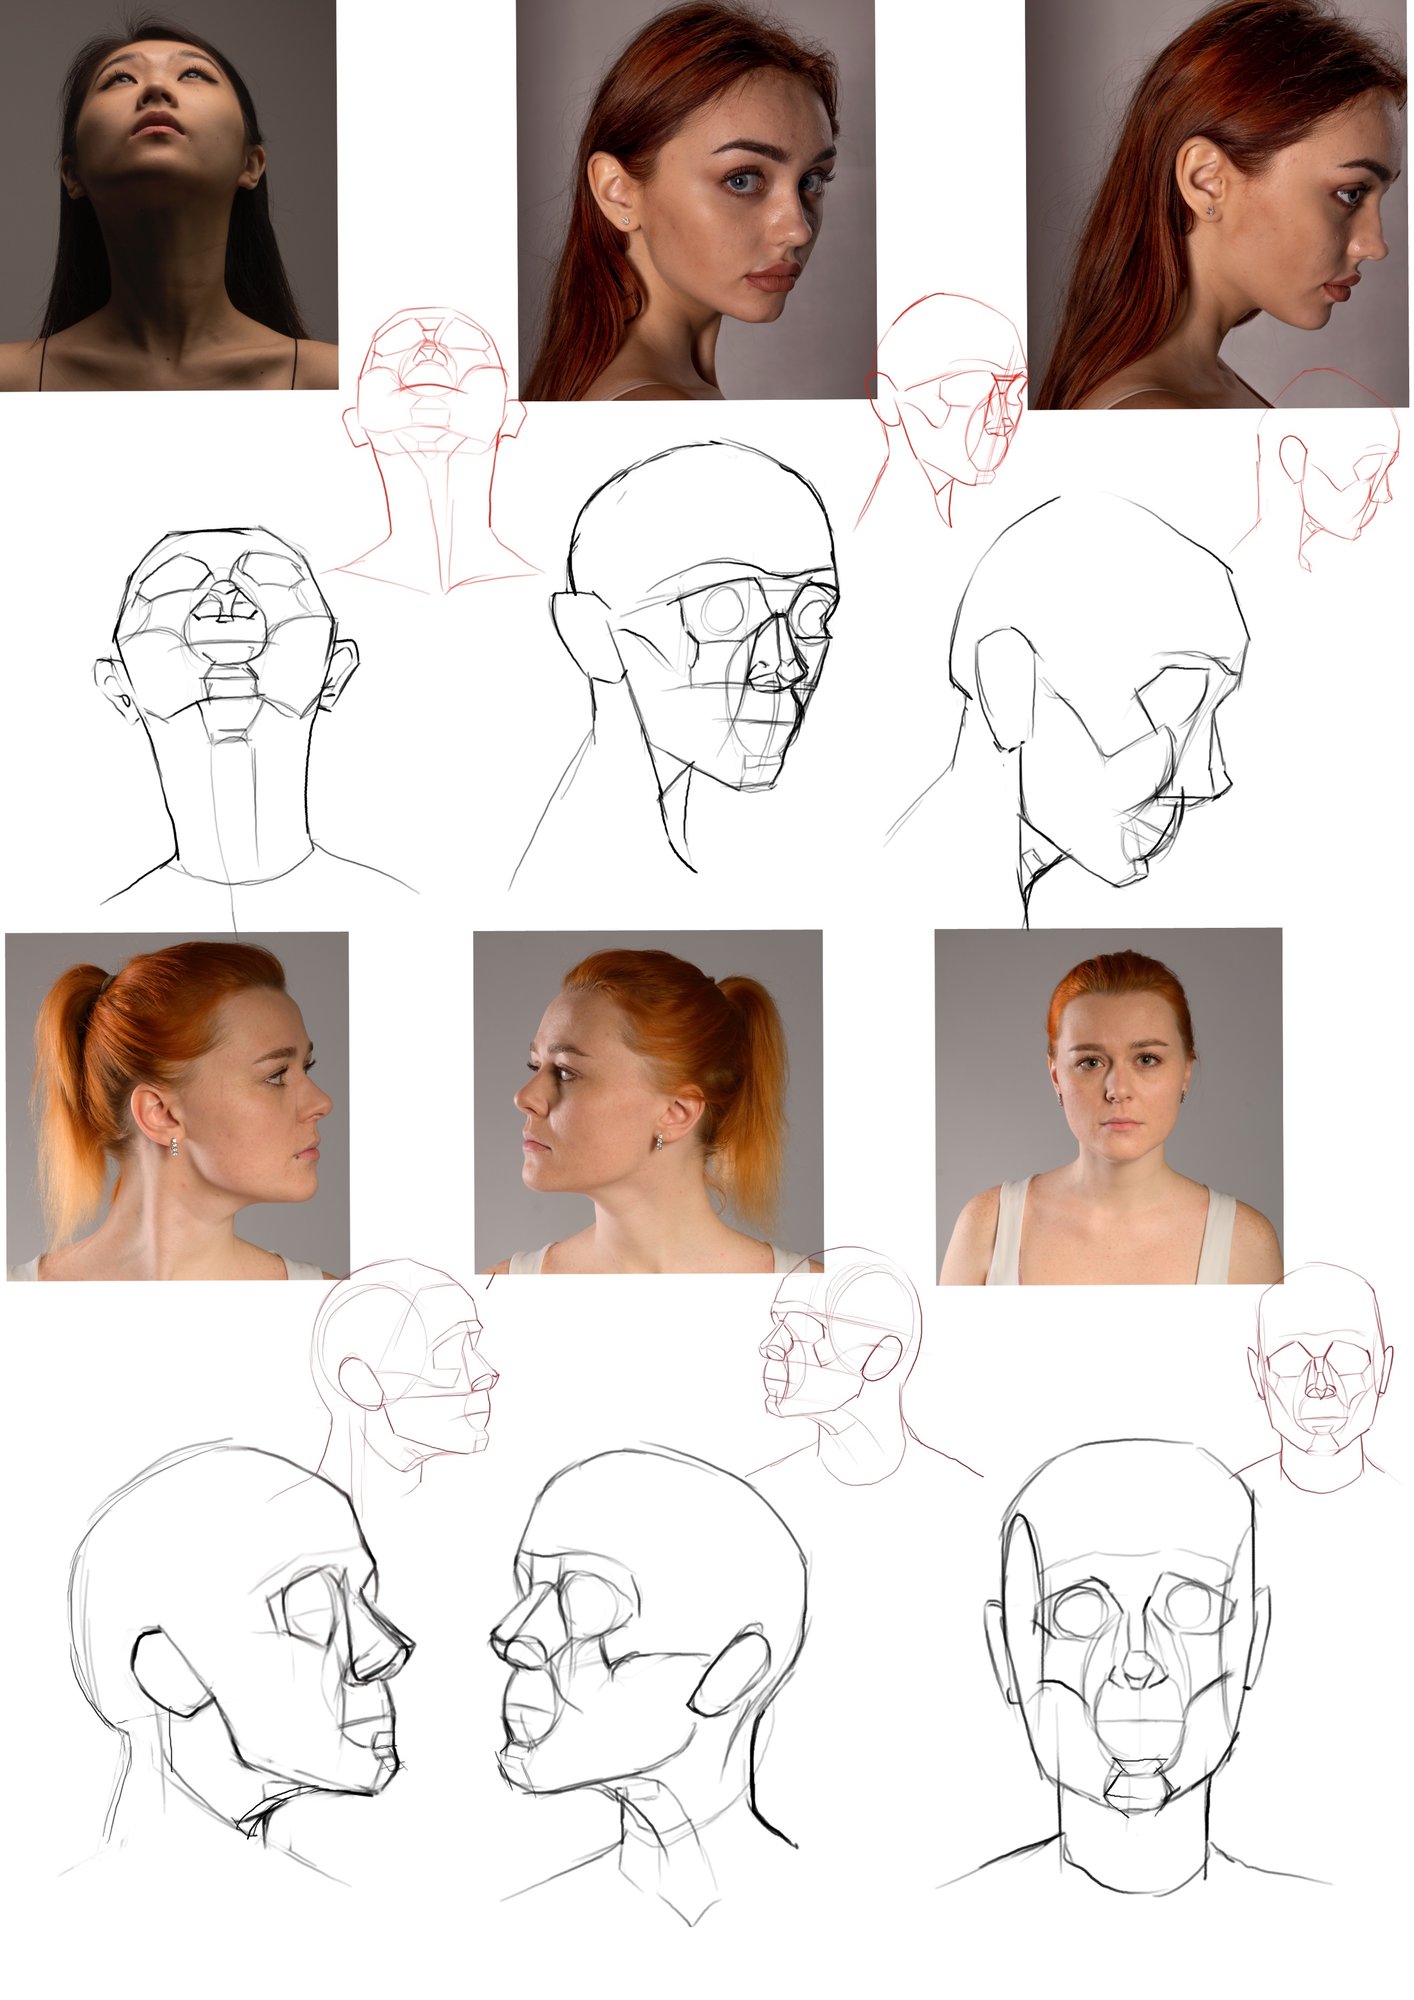Click the photo of dark-haired woman looking upward
1414x2000 pixels.
168,194
